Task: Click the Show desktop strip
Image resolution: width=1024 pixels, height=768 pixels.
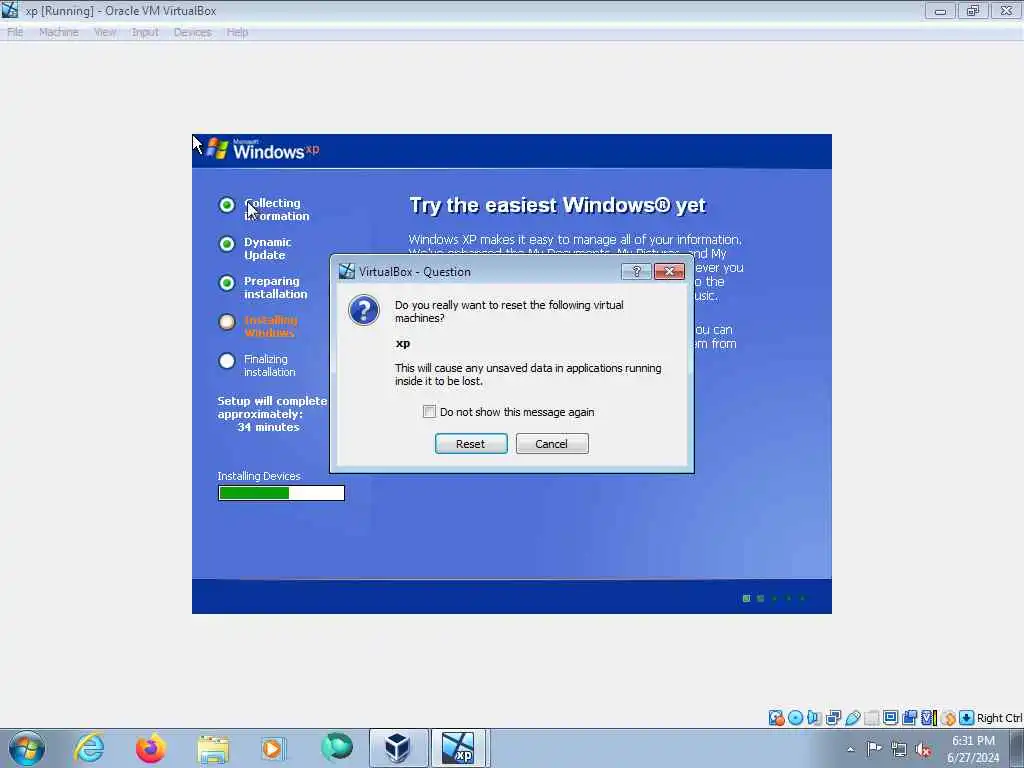Action: click(x=1017, y=748)
